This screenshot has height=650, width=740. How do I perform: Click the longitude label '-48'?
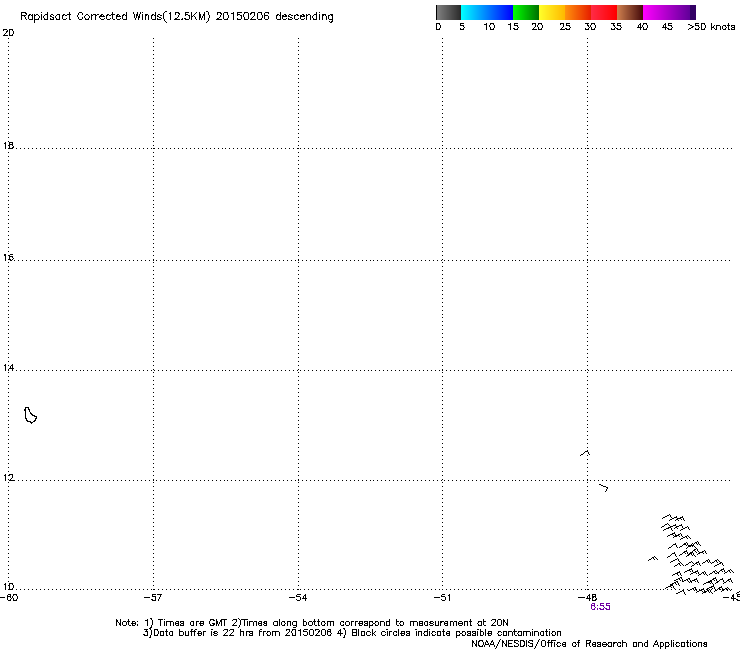pos(588,598)
